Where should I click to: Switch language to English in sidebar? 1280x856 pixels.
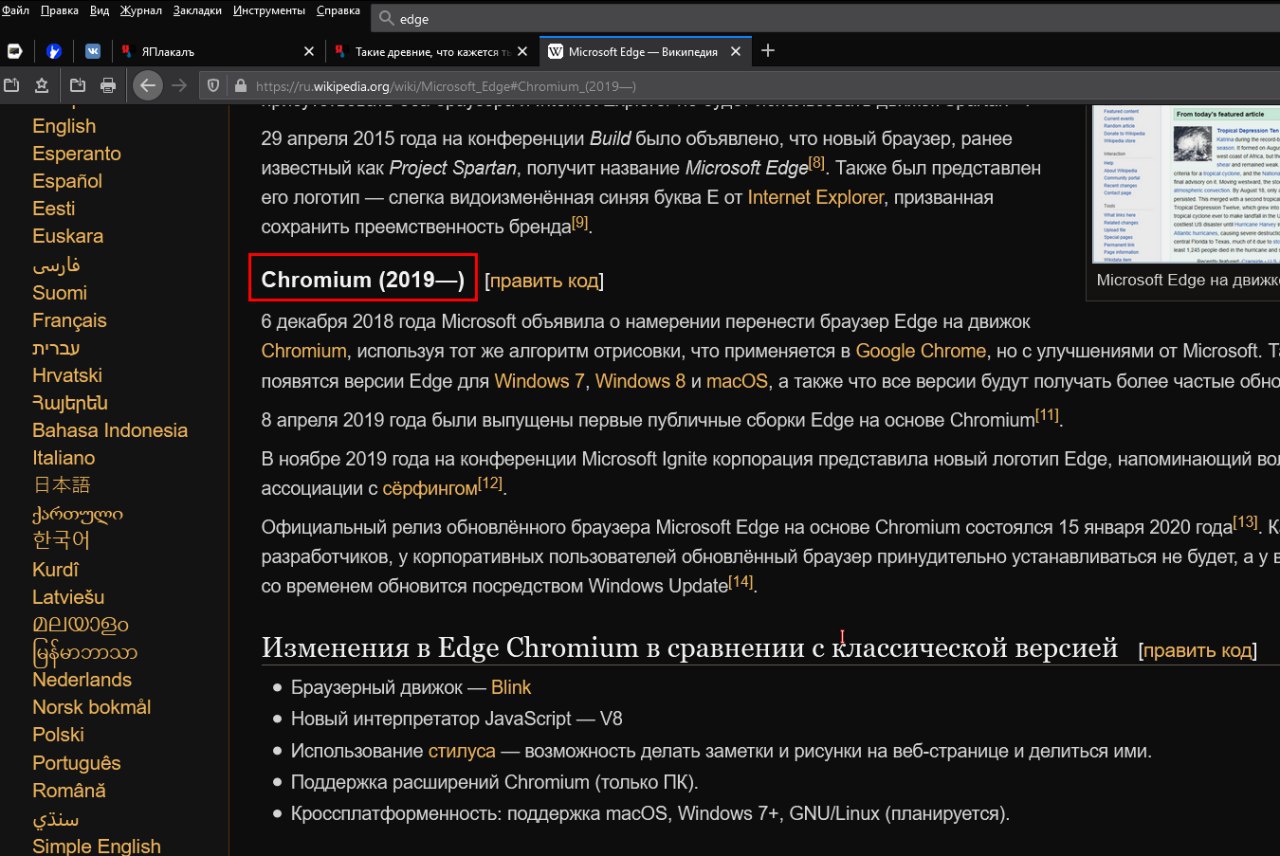click(x=64, y=126)
